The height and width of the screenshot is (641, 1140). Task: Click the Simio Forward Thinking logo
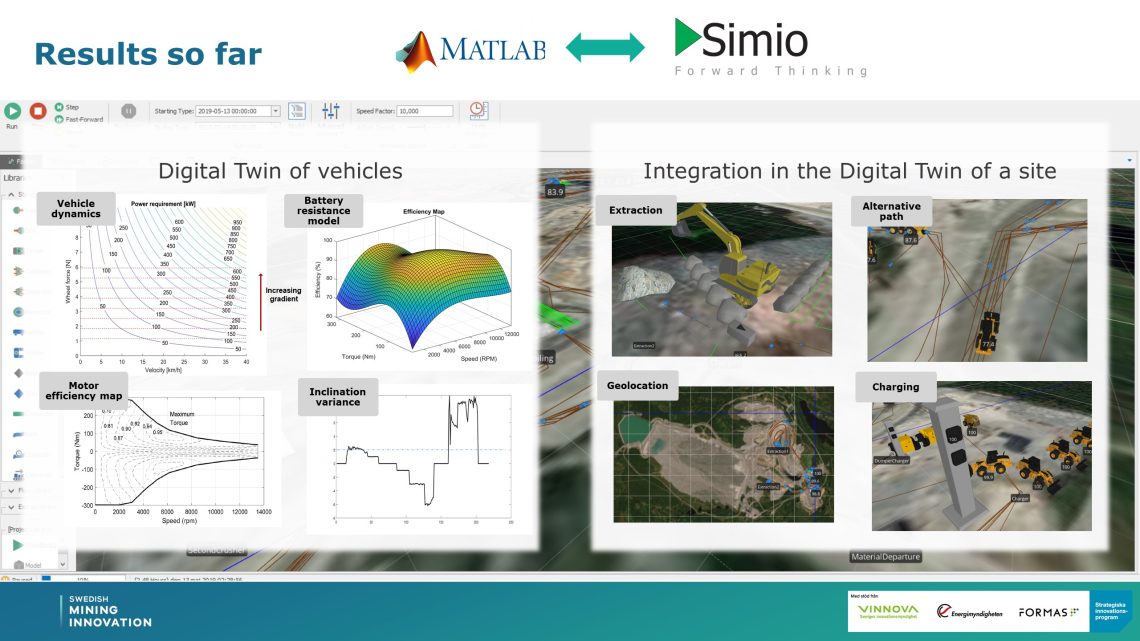point(771,47)
